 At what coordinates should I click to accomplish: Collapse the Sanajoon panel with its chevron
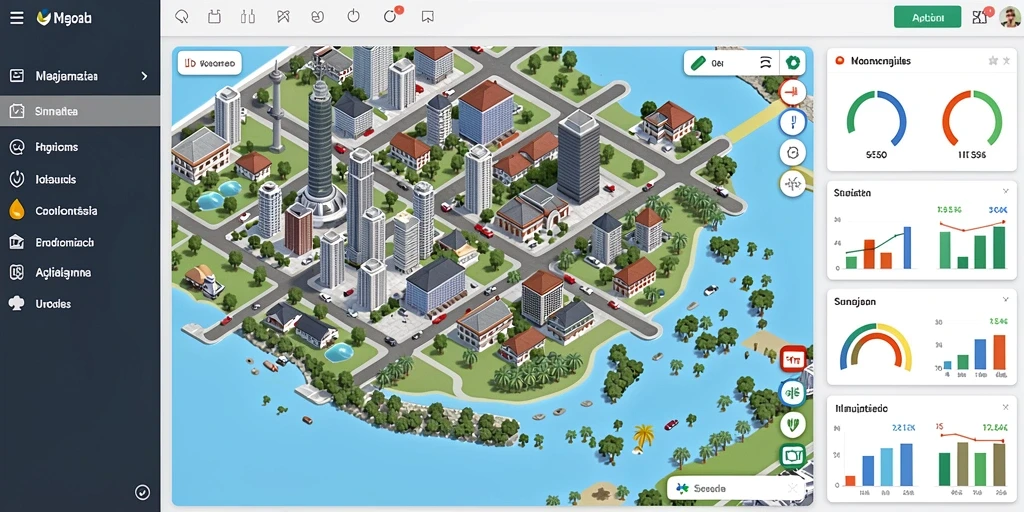[1005, 300]
